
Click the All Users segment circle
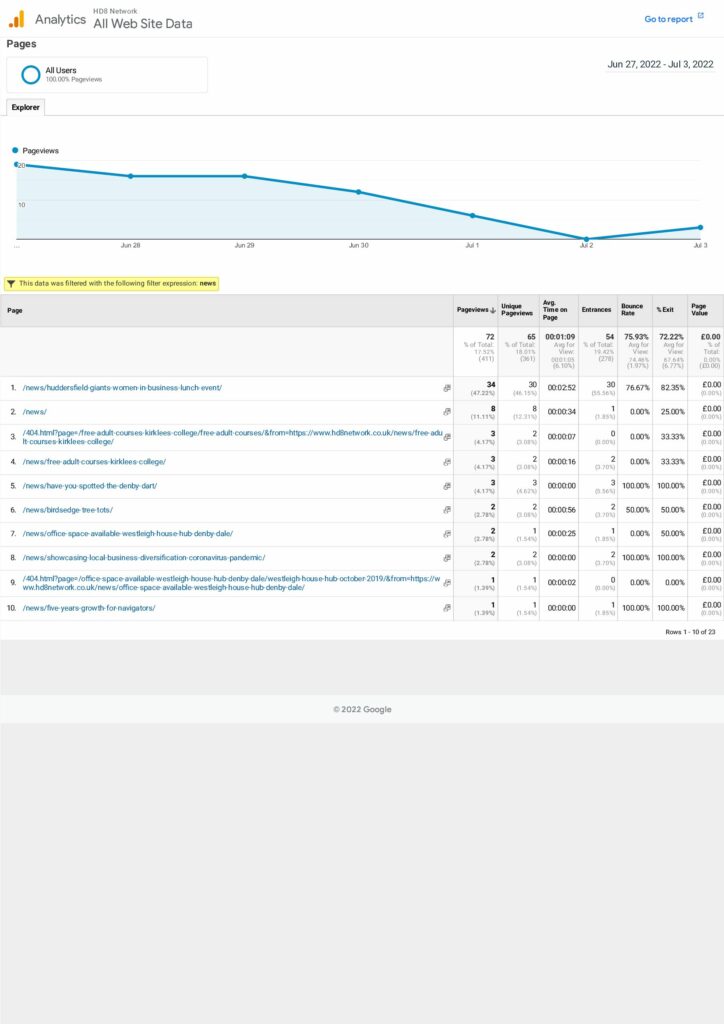[31, 75]
